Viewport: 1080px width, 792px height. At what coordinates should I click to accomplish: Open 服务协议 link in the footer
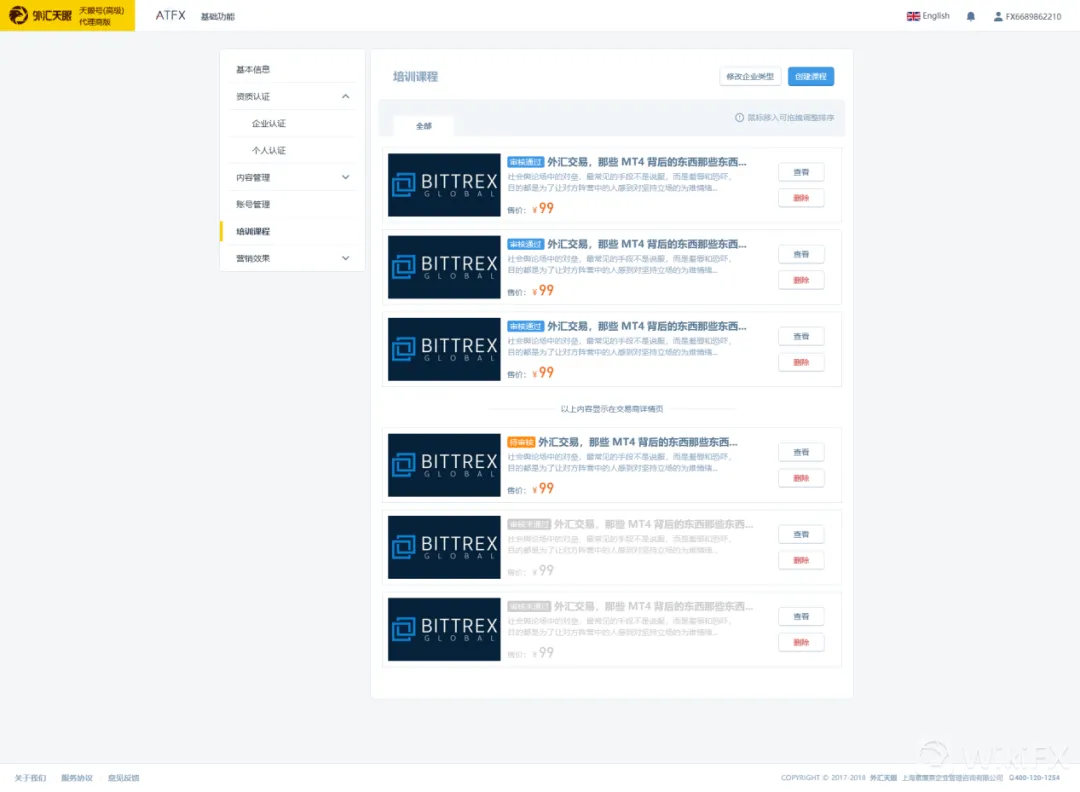coord(76,778)
